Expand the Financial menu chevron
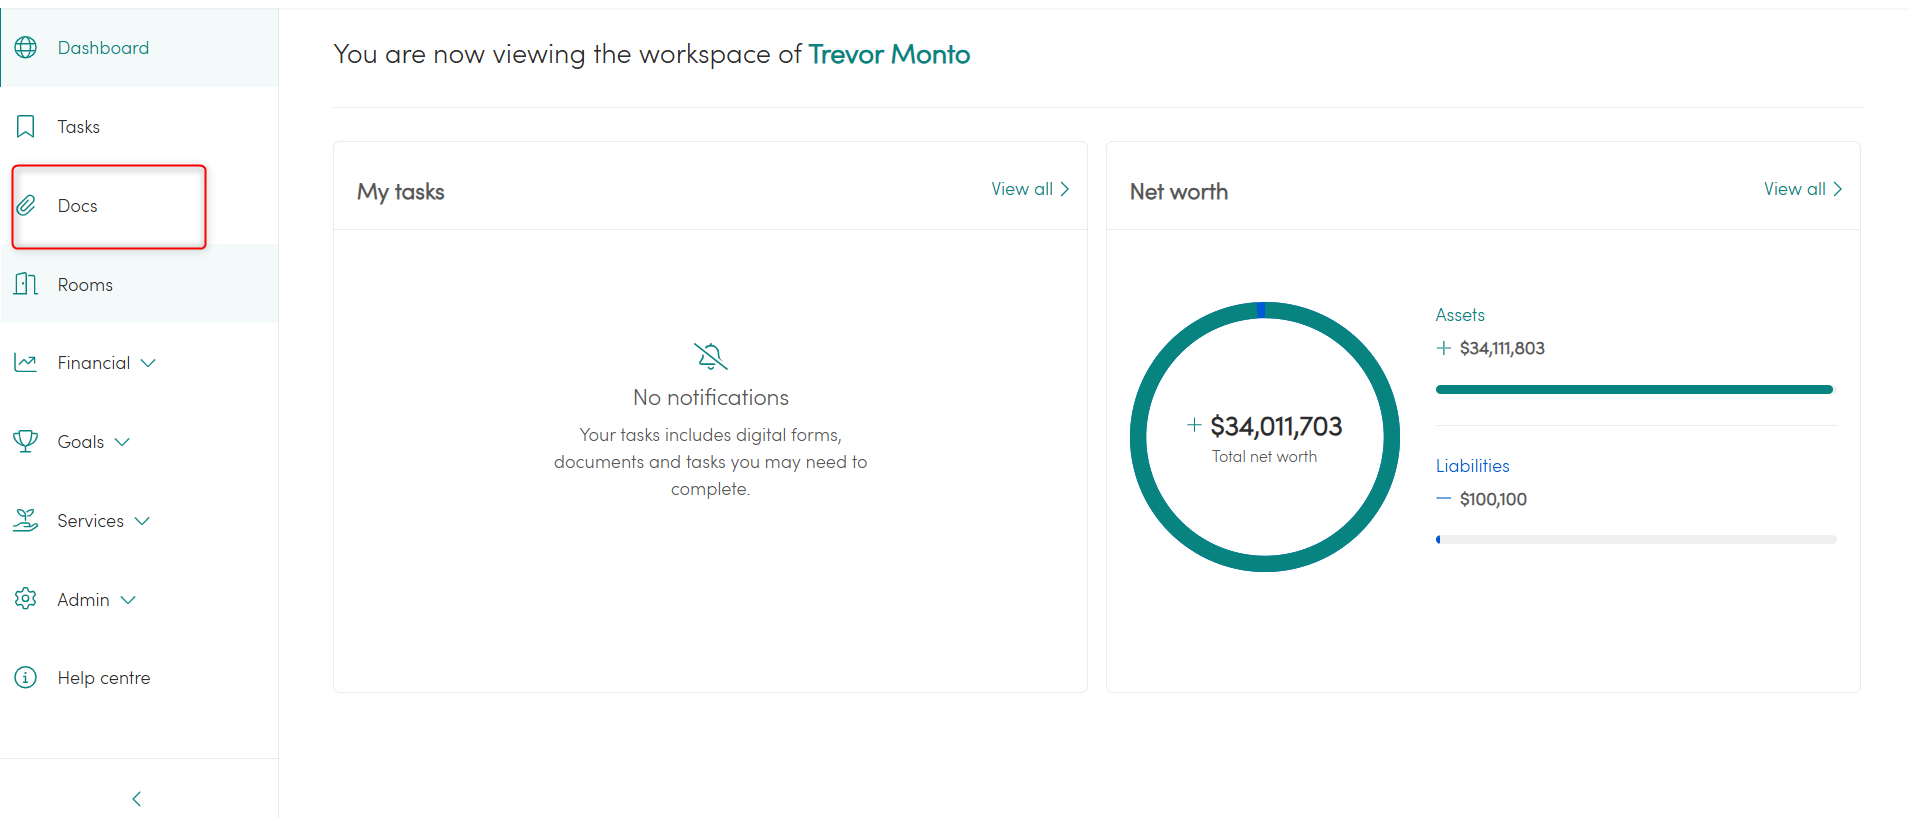 (148, 363)
